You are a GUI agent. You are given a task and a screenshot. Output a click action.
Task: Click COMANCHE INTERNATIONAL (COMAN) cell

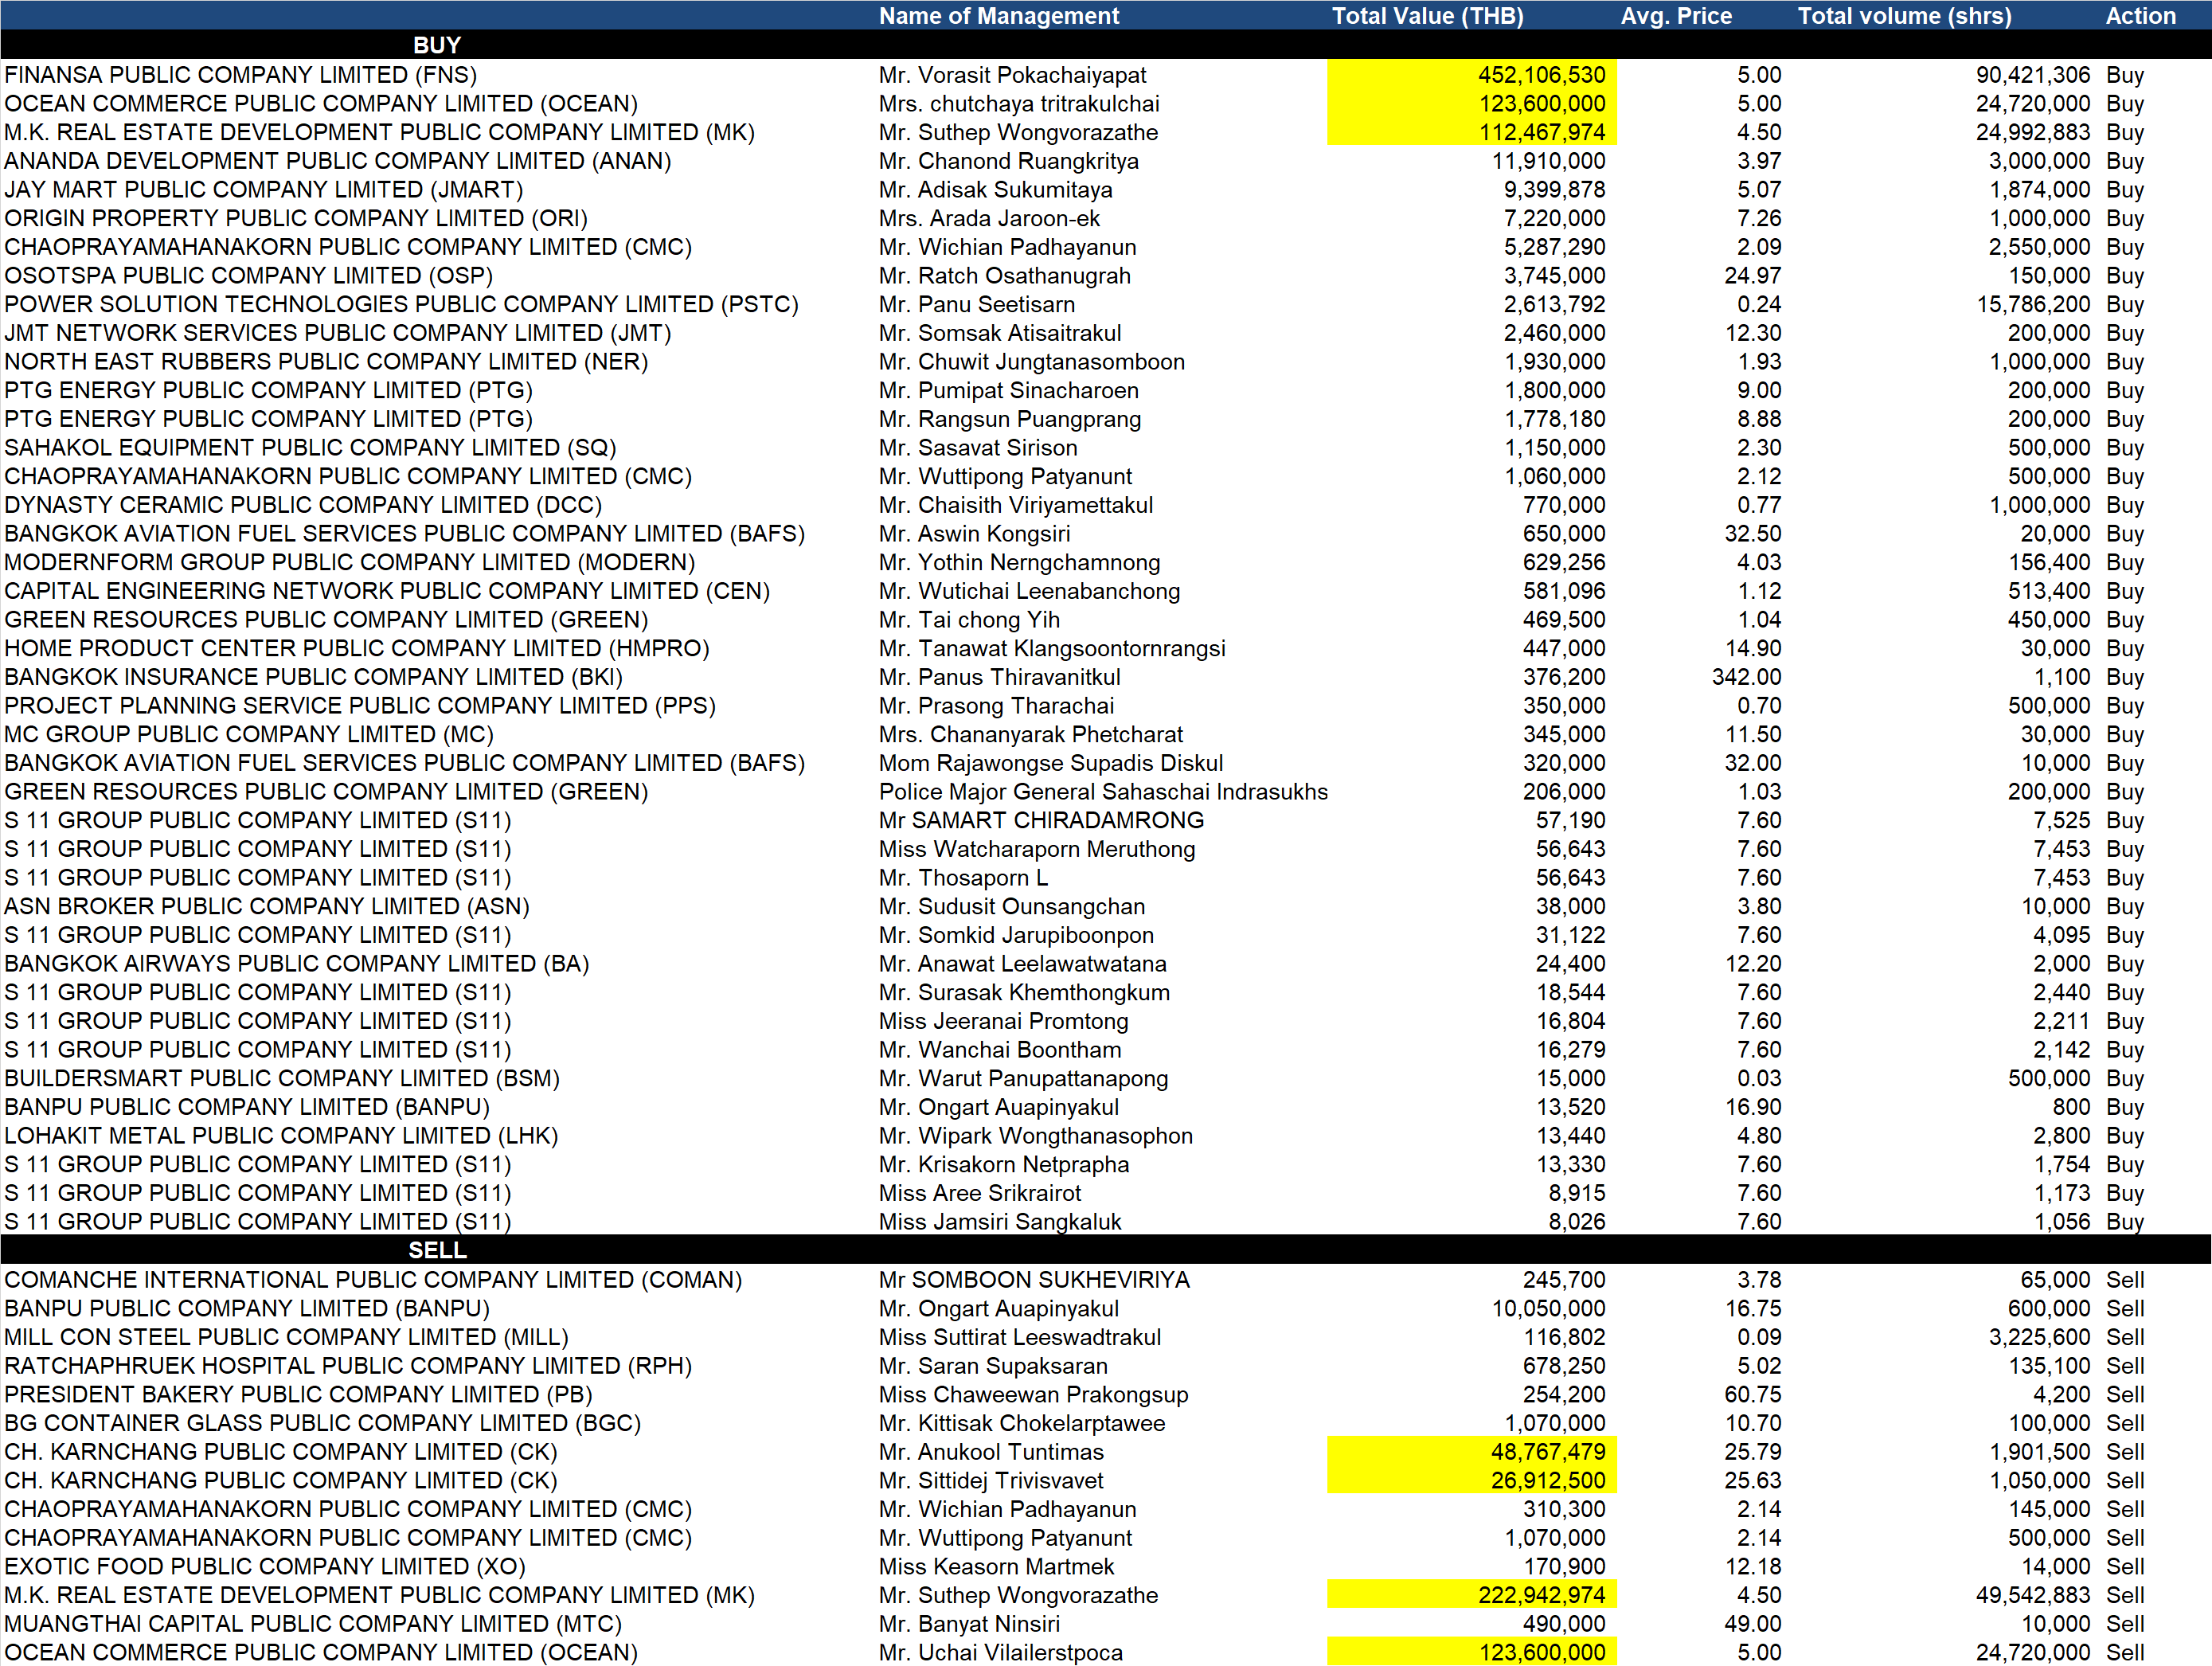373,1280
